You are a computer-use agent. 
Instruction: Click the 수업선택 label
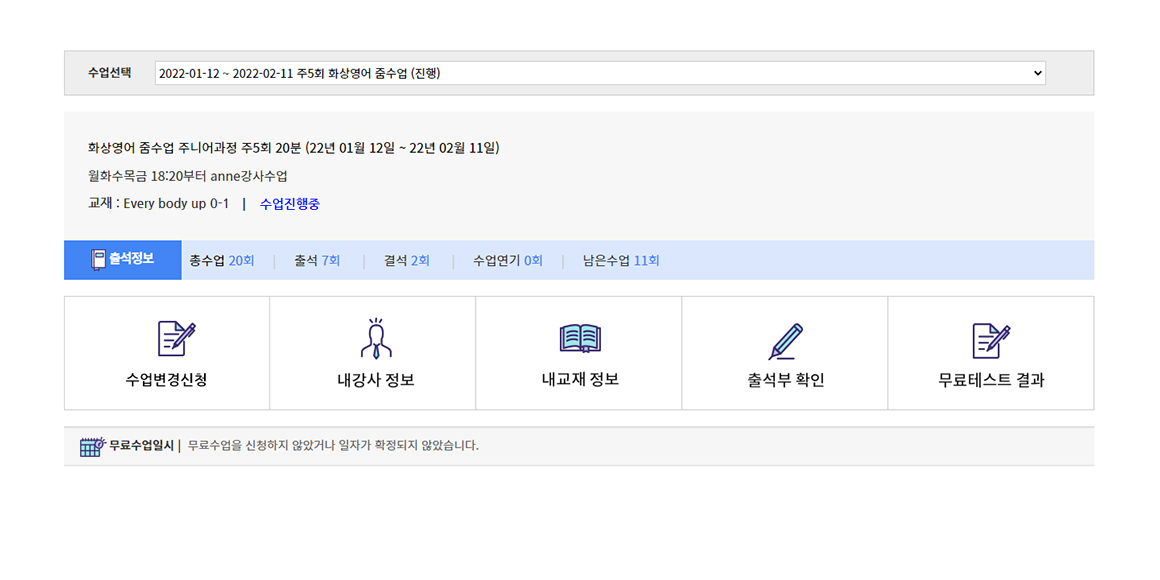click(x=109, y=72)
